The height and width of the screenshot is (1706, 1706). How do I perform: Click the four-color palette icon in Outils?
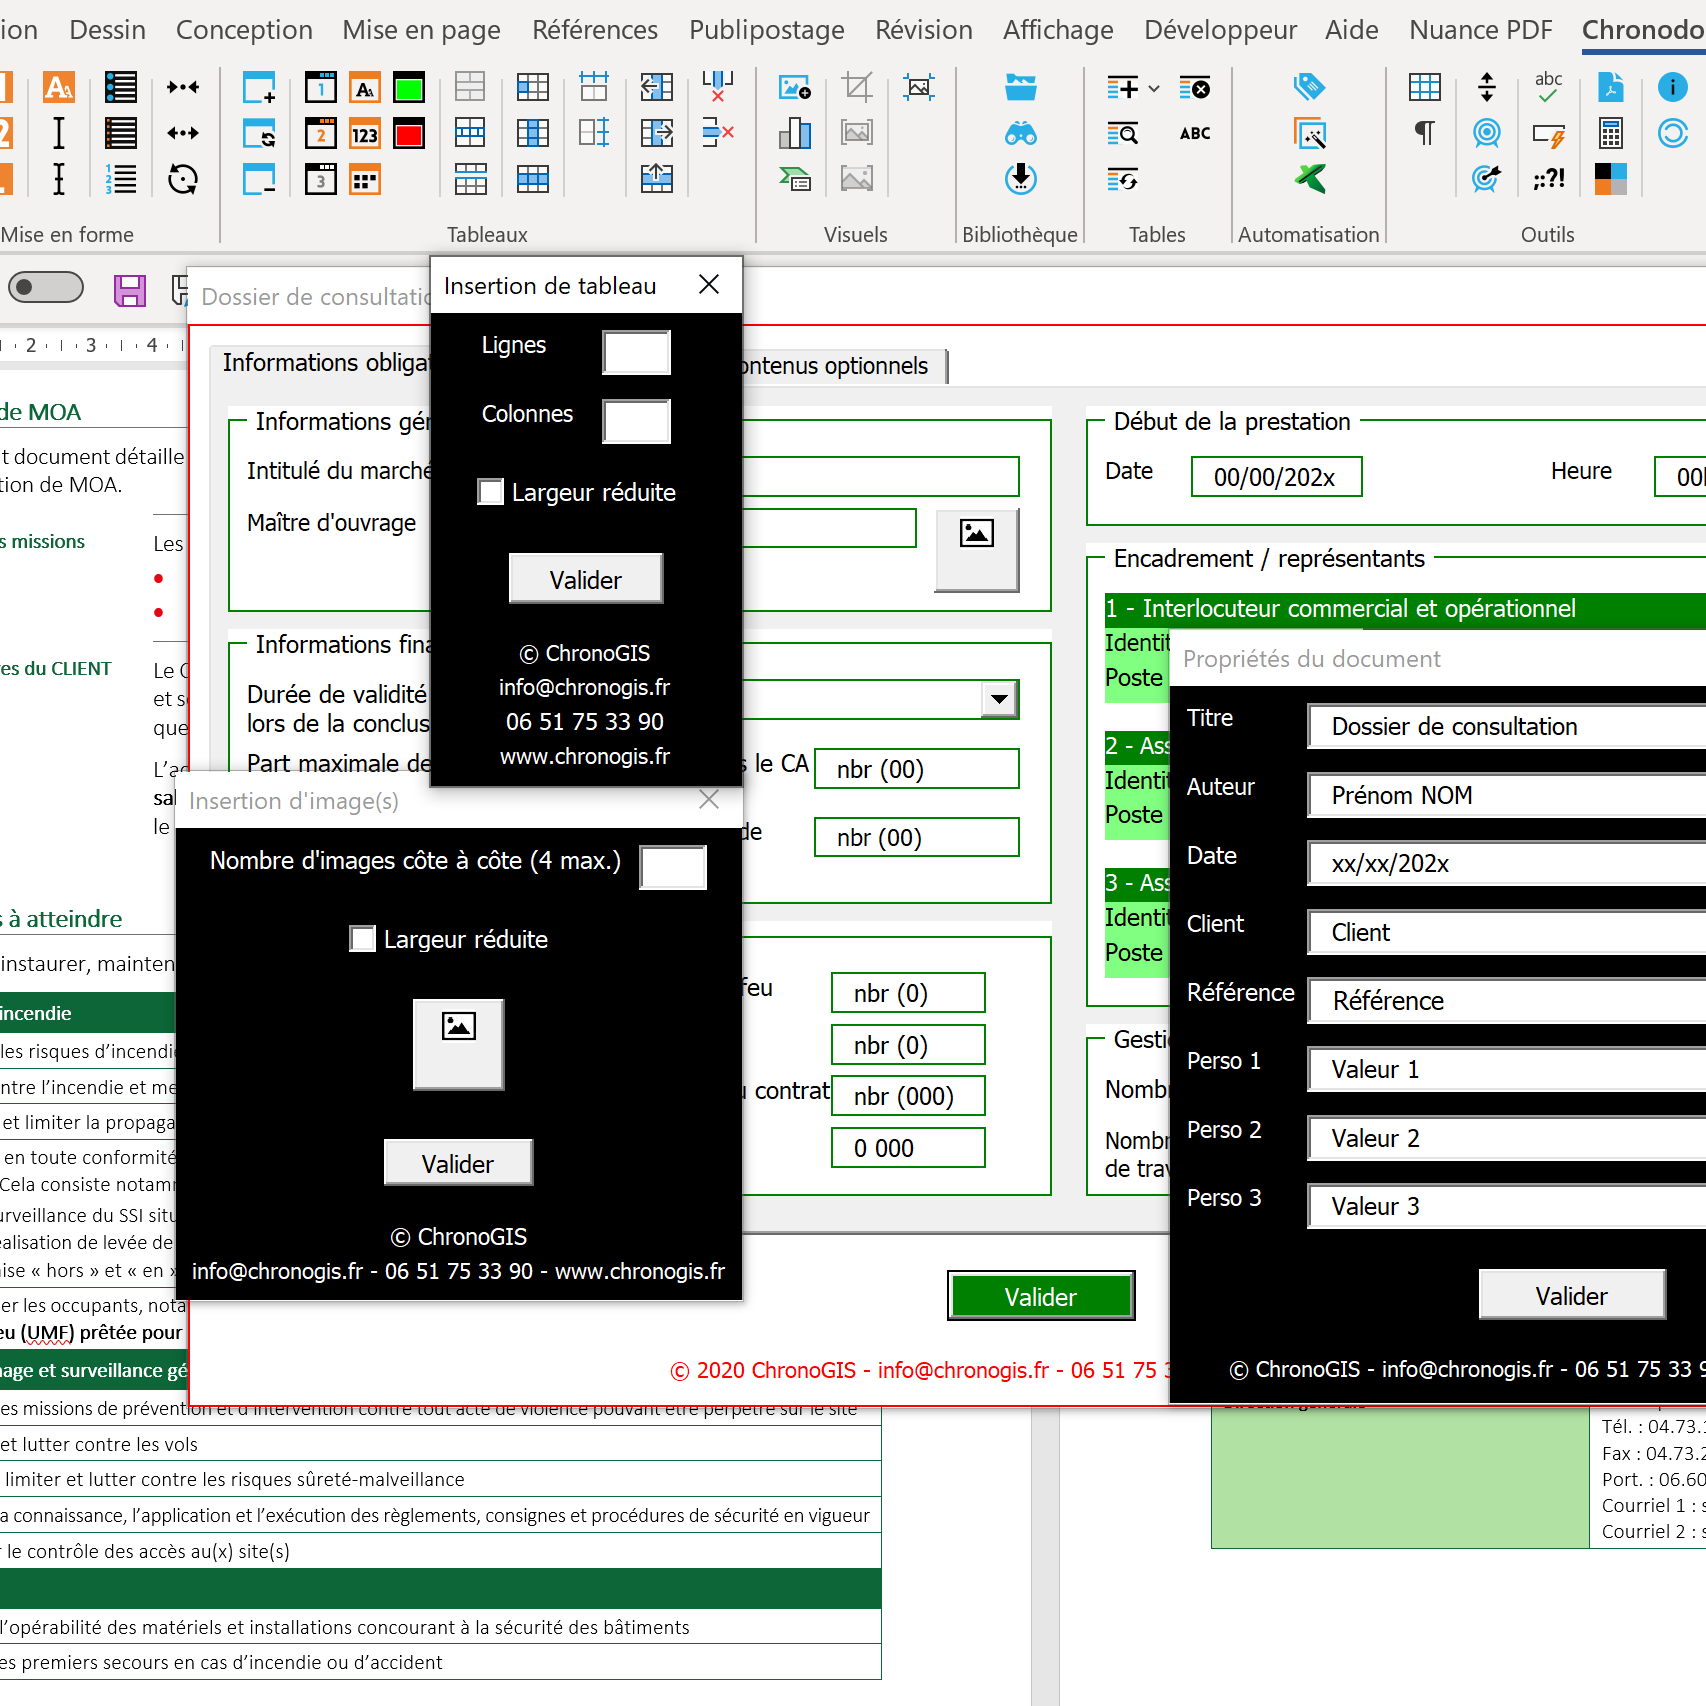point(1611,179)
